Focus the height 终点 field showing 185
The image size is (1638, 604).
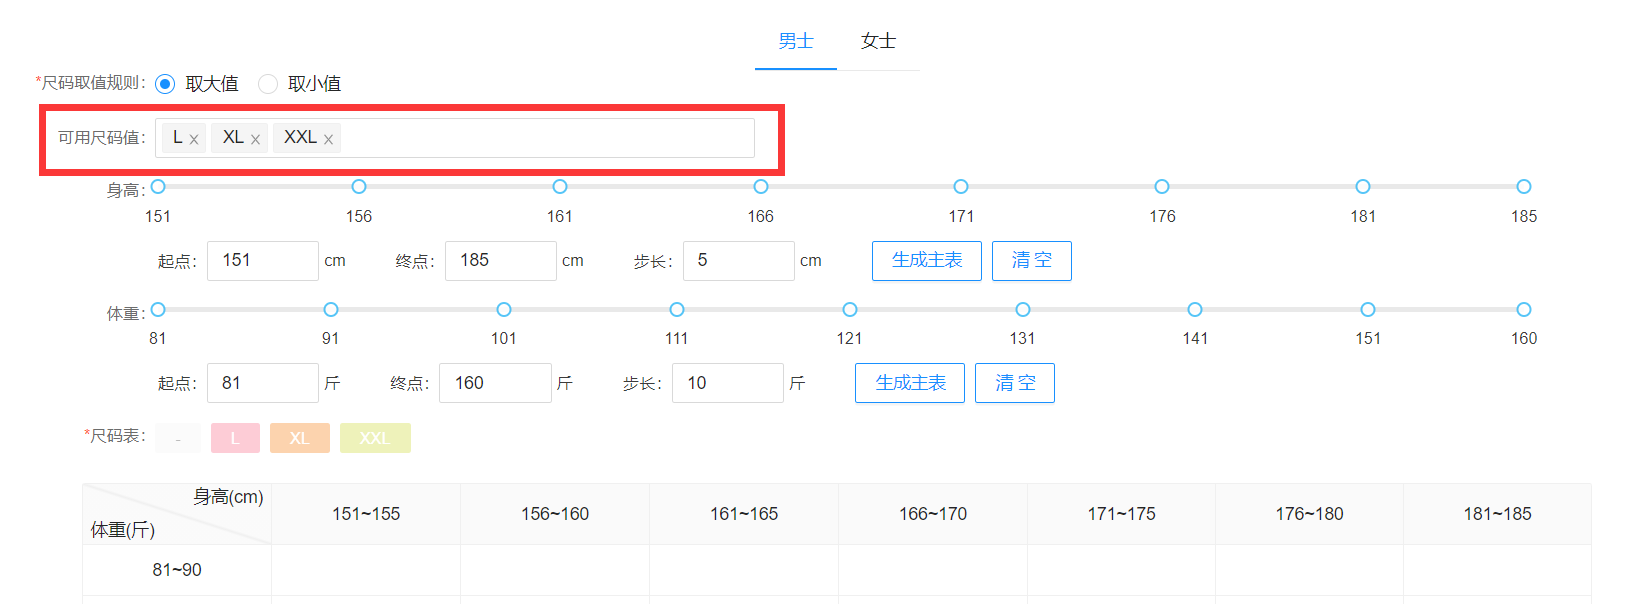pos(501,261)
